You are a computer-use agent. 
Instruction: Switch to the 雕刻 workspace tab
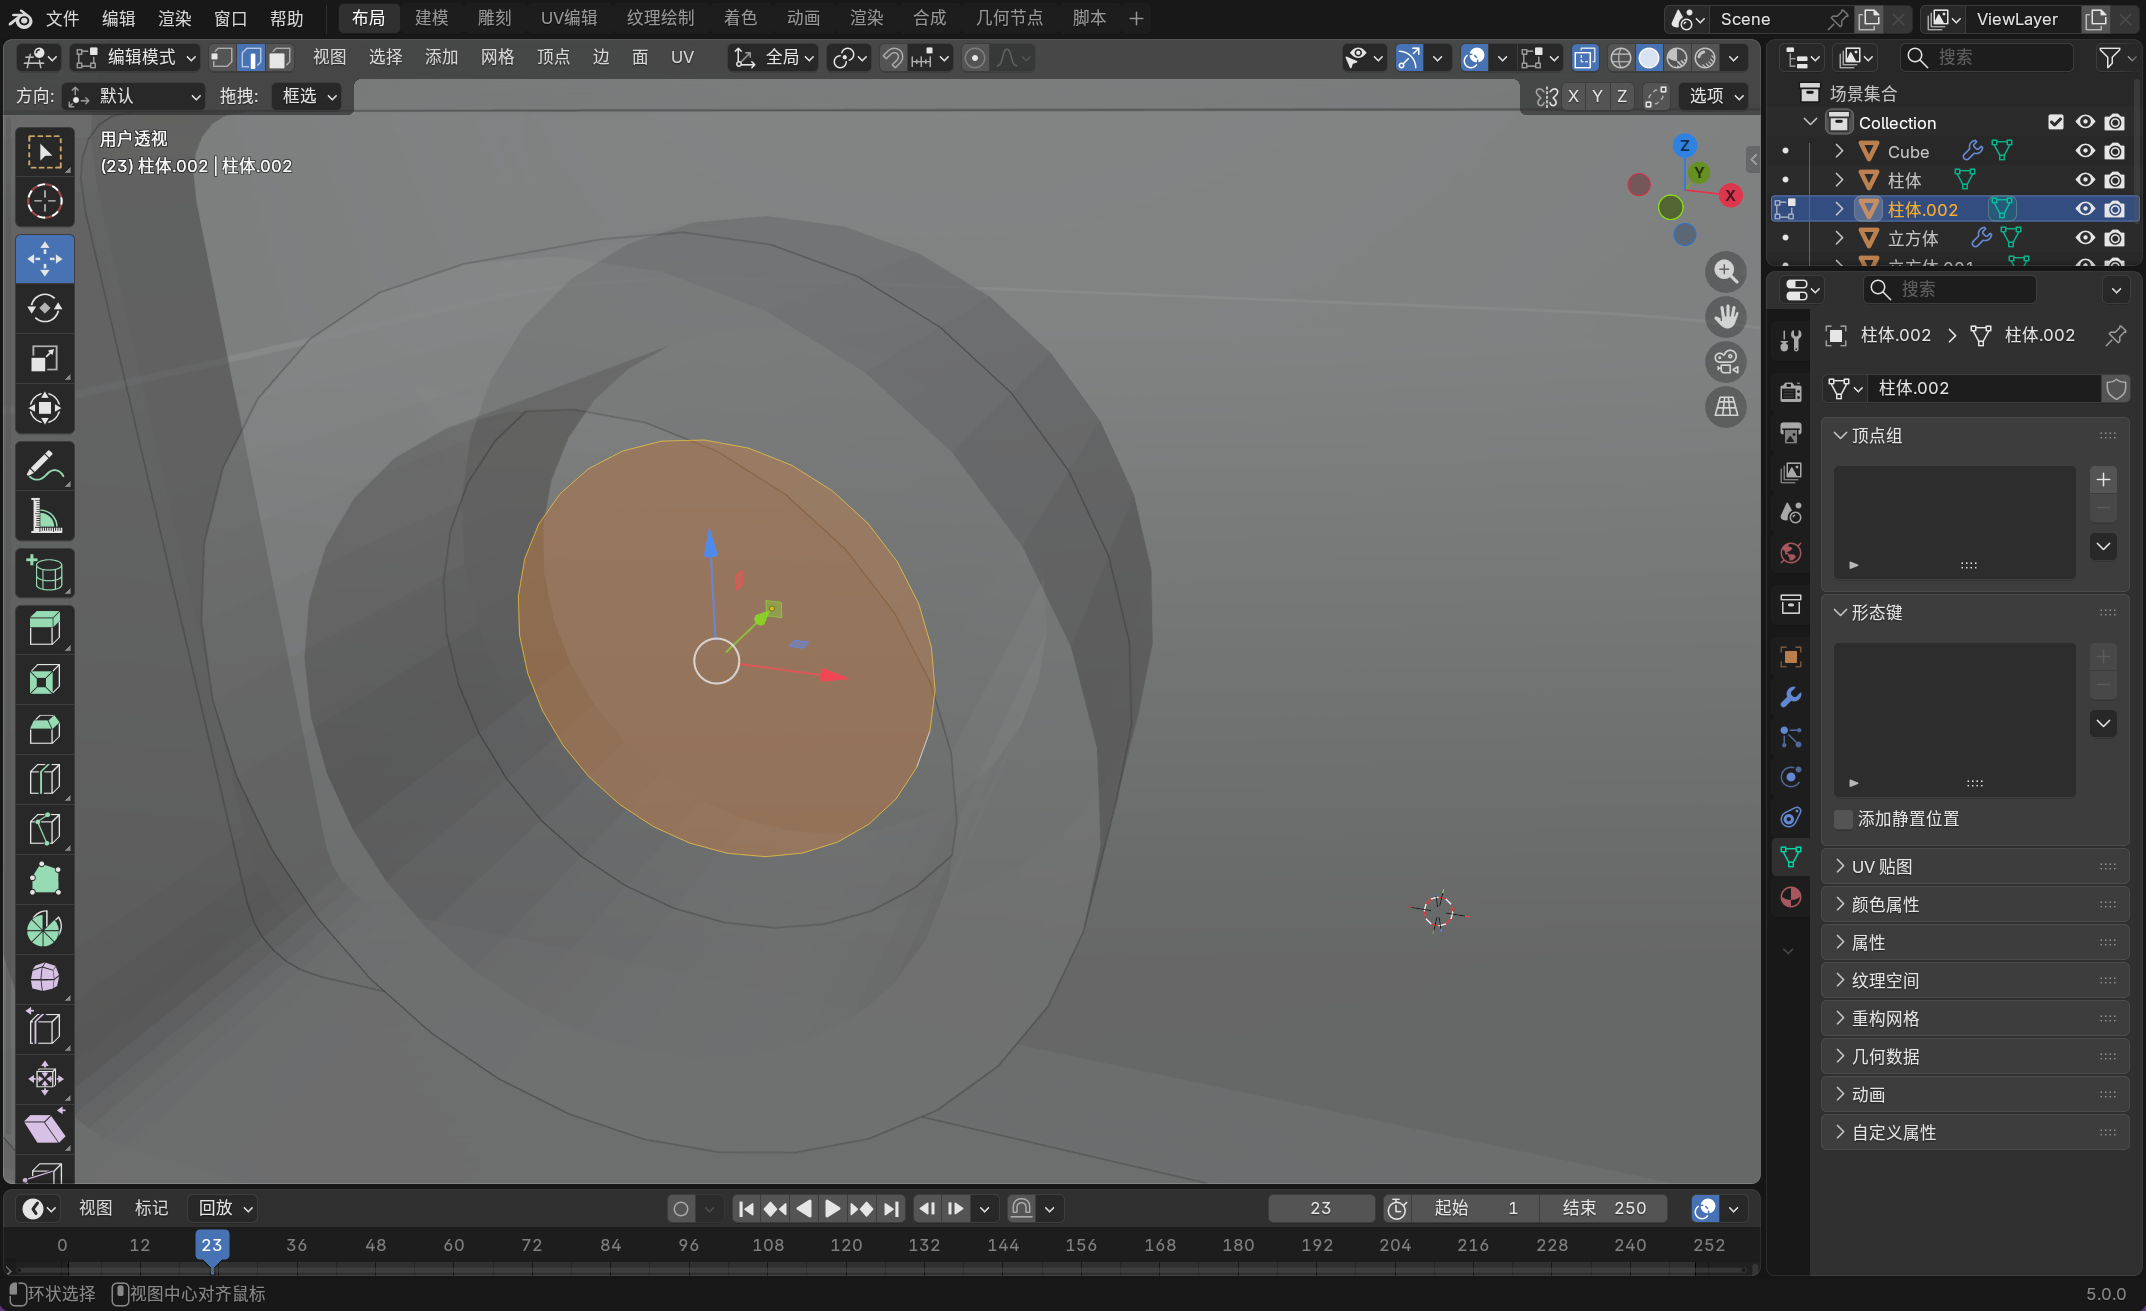[x=494, y=18]
